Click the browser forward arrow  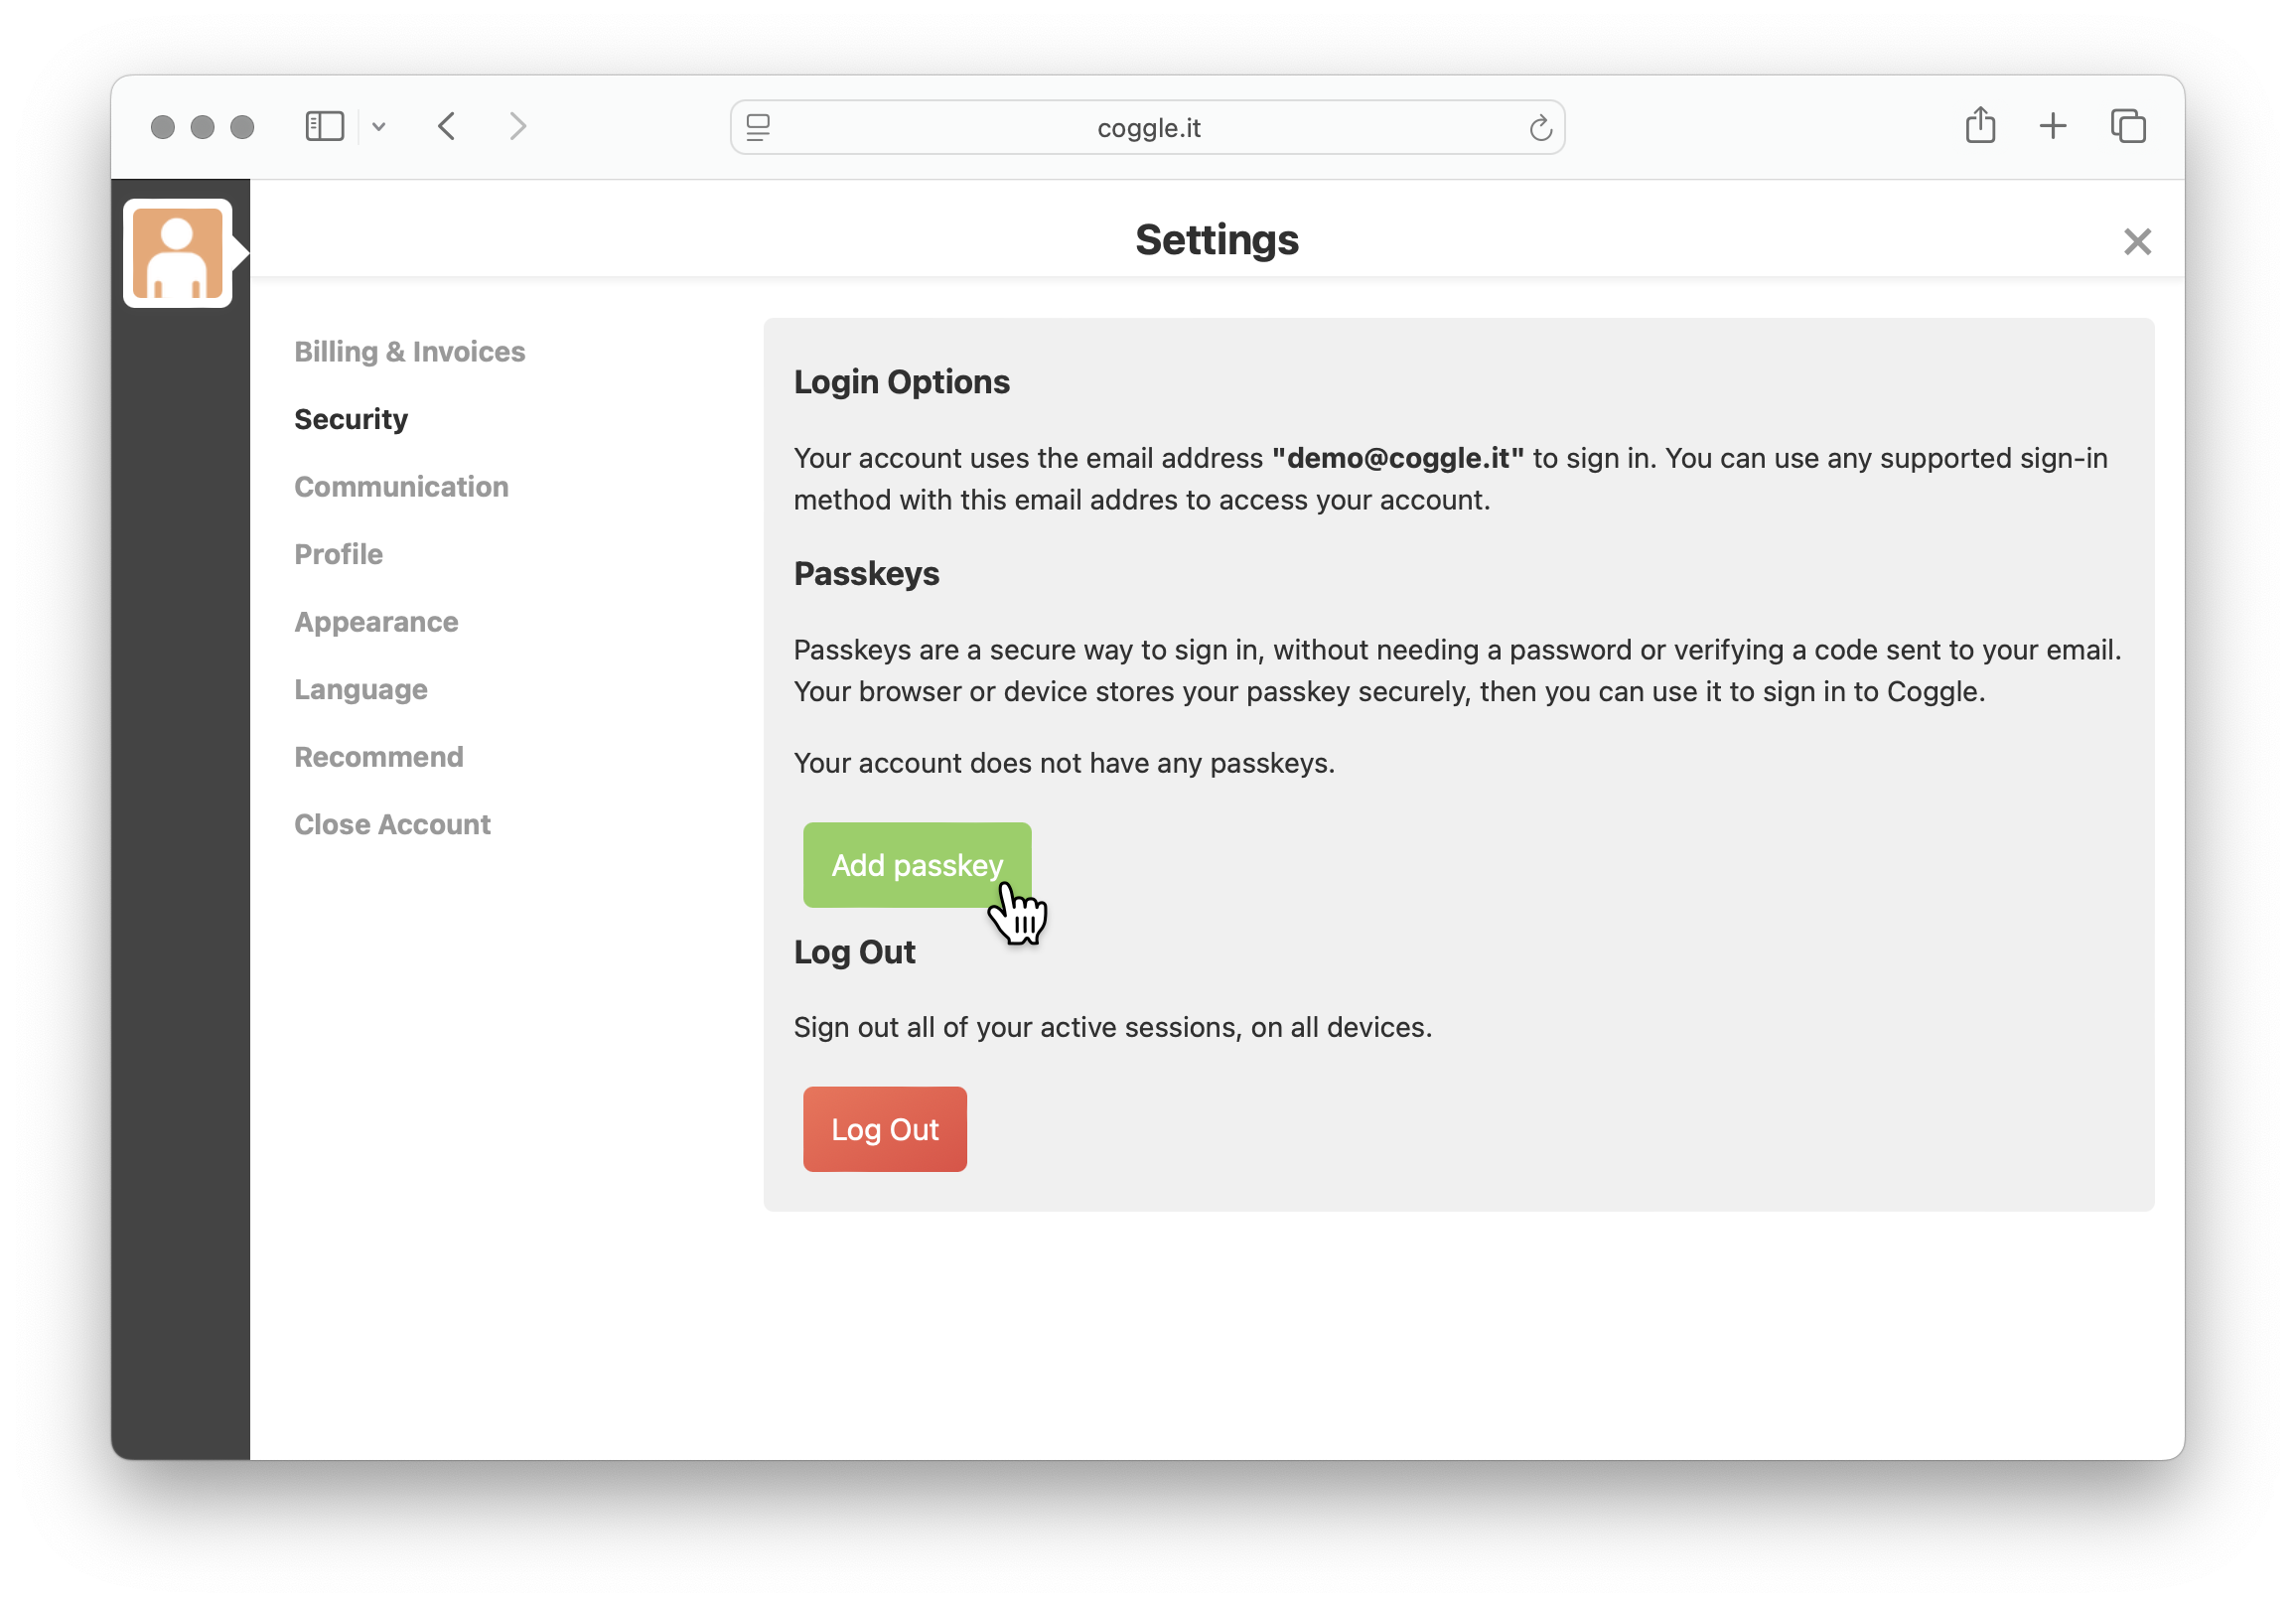point(517,127)
